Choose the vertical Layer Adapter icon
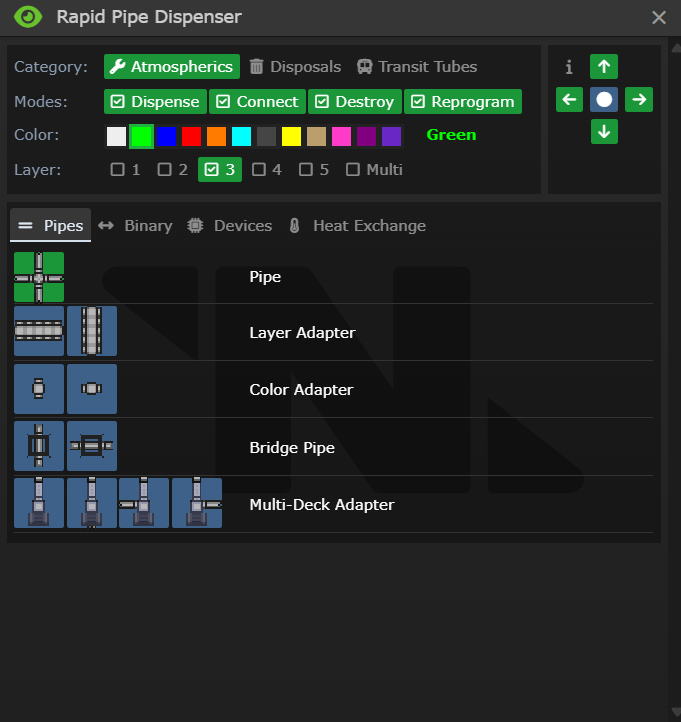 (x=92, y=331)
